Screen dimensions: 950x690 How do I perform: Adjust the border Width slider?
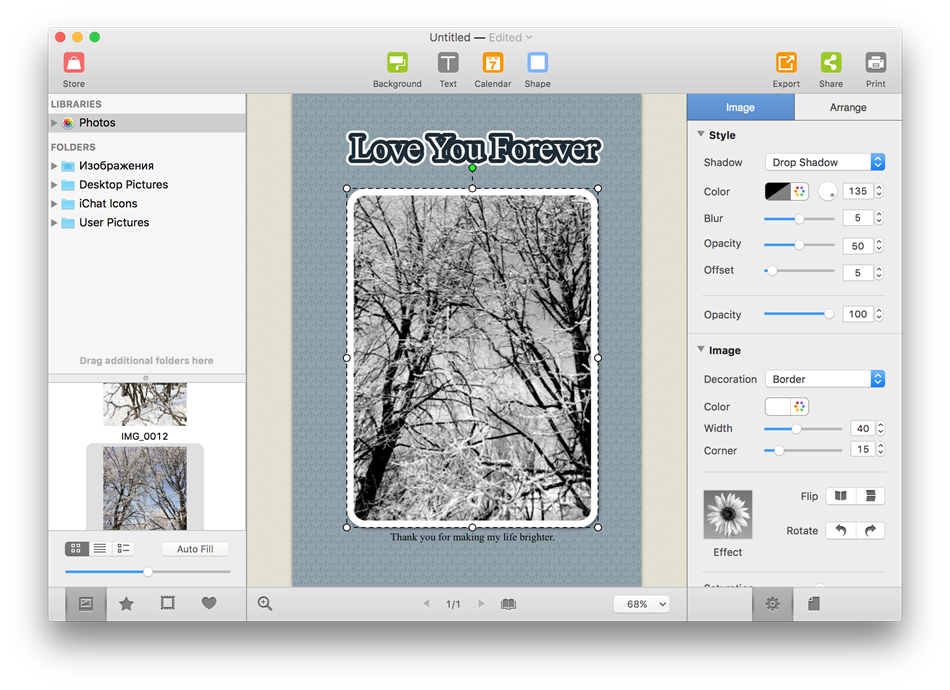[803, 429]
